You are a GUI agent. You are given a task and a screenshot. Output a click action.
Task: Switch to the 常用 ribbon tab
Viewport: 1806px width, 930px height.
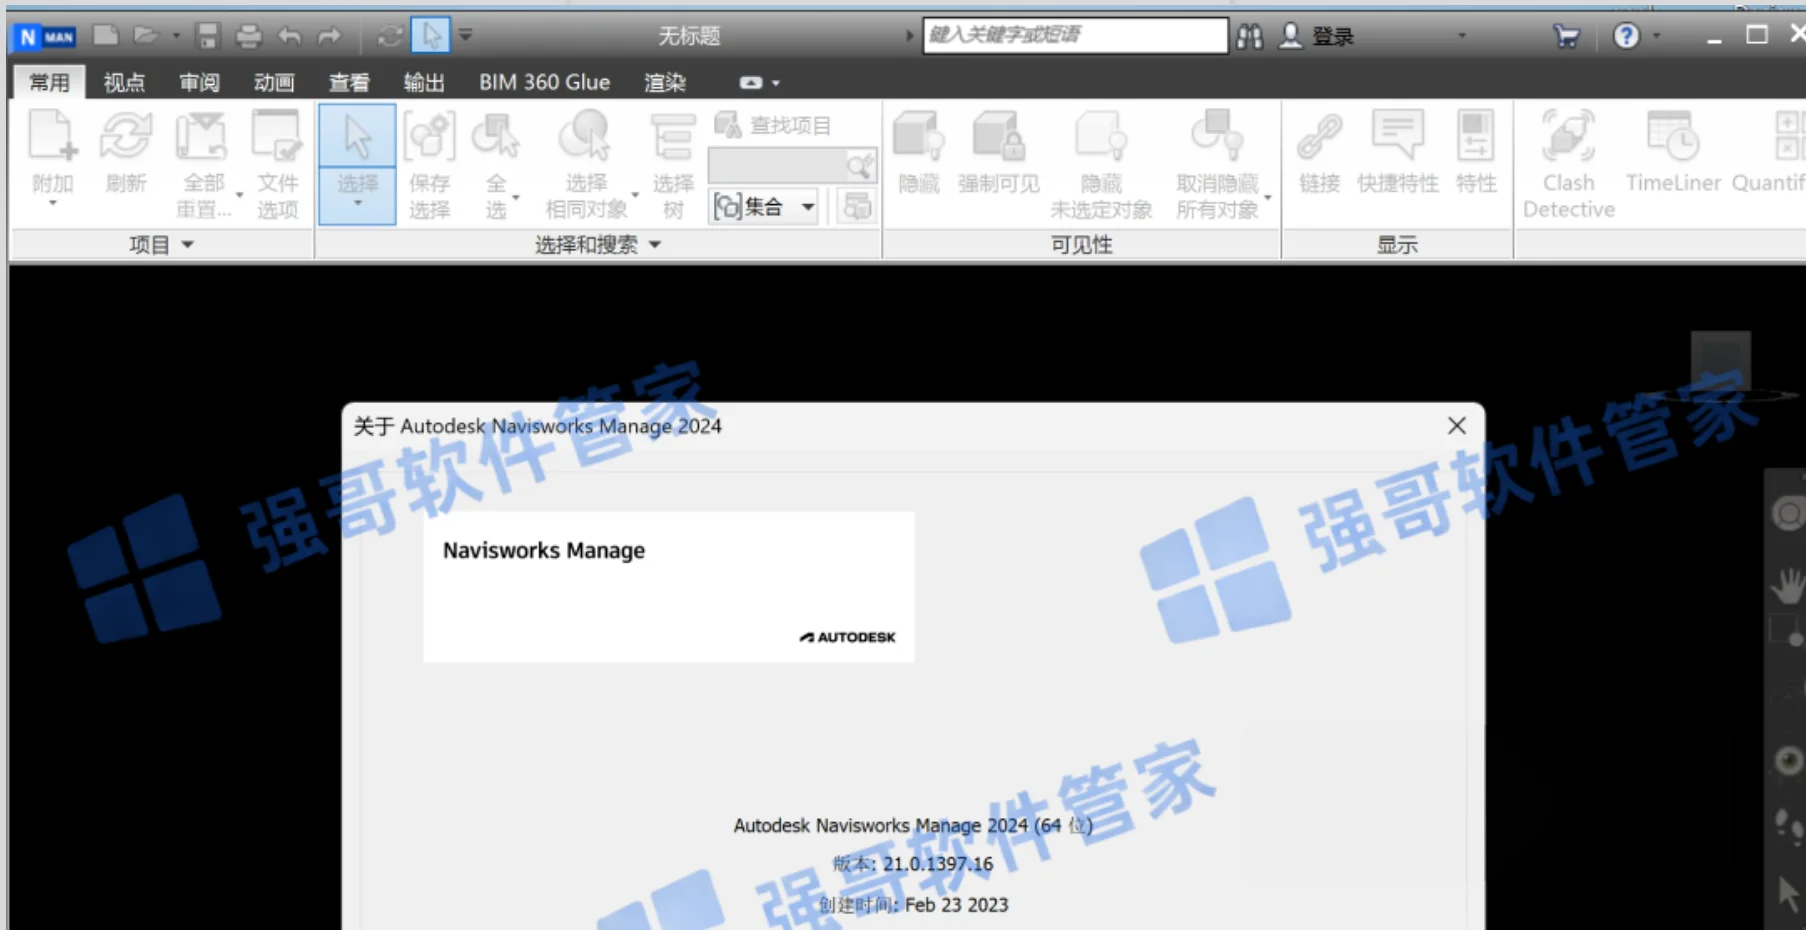coord(49,82)
